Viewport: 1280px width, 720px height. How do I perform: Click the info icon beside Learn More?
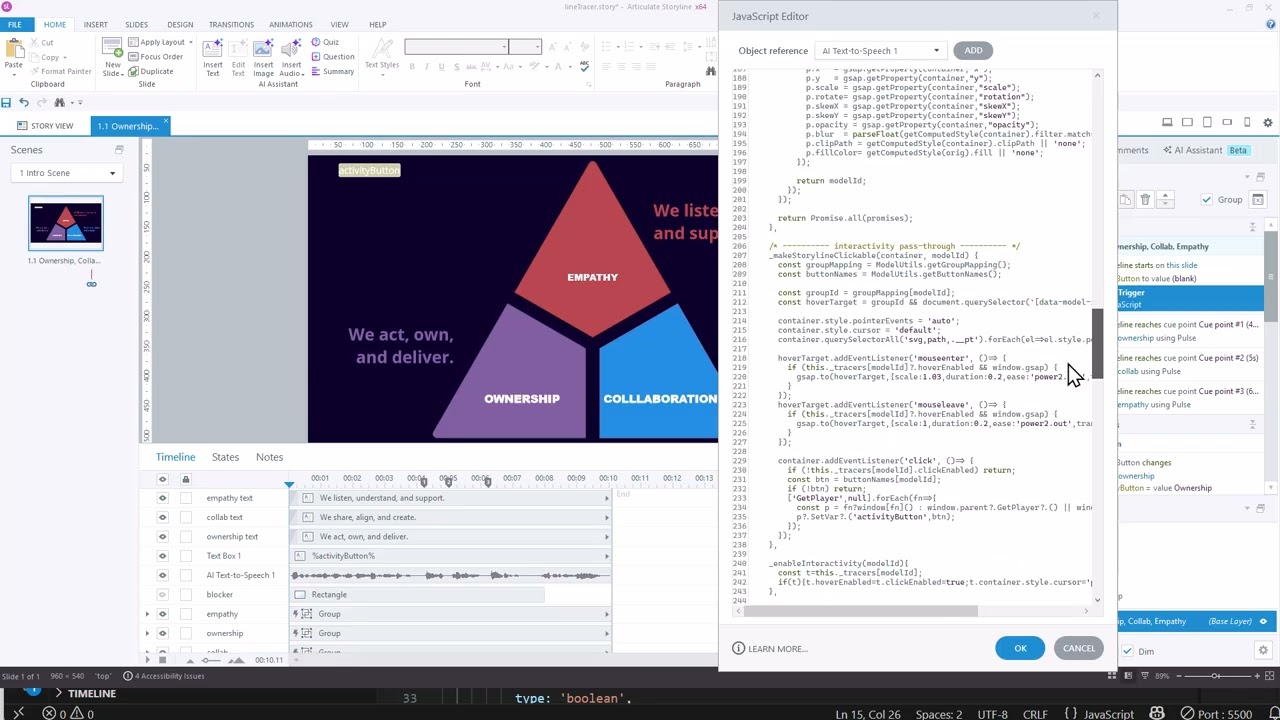coord(738,649)
